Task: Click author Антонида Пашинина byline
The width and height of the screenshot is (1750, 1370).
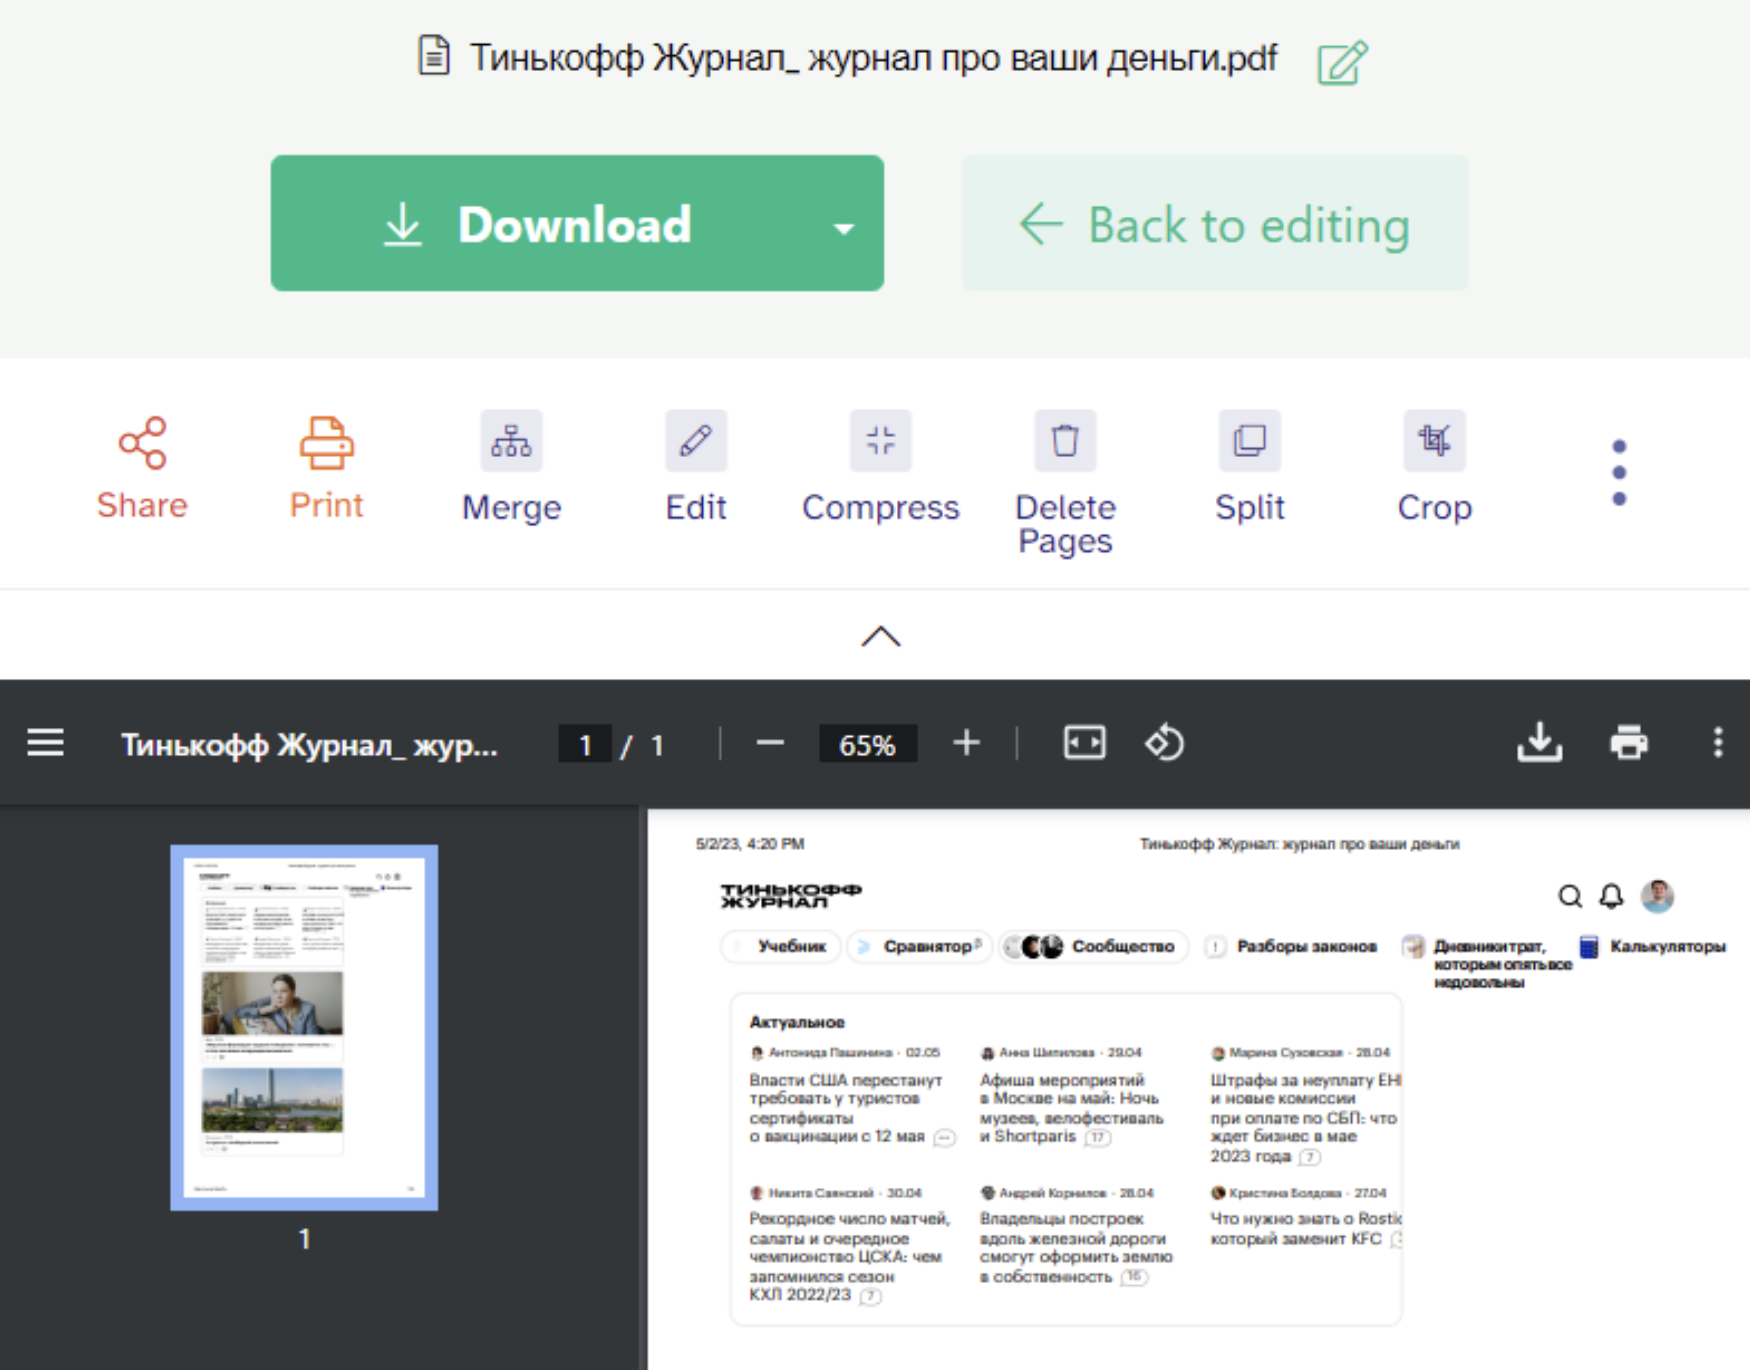Action: [845, 1052]
